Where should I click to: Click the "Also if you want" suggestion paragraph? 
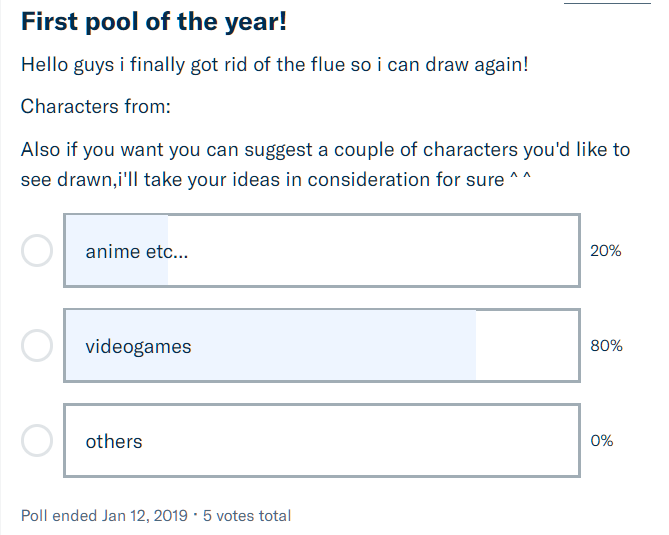(325, 164)
